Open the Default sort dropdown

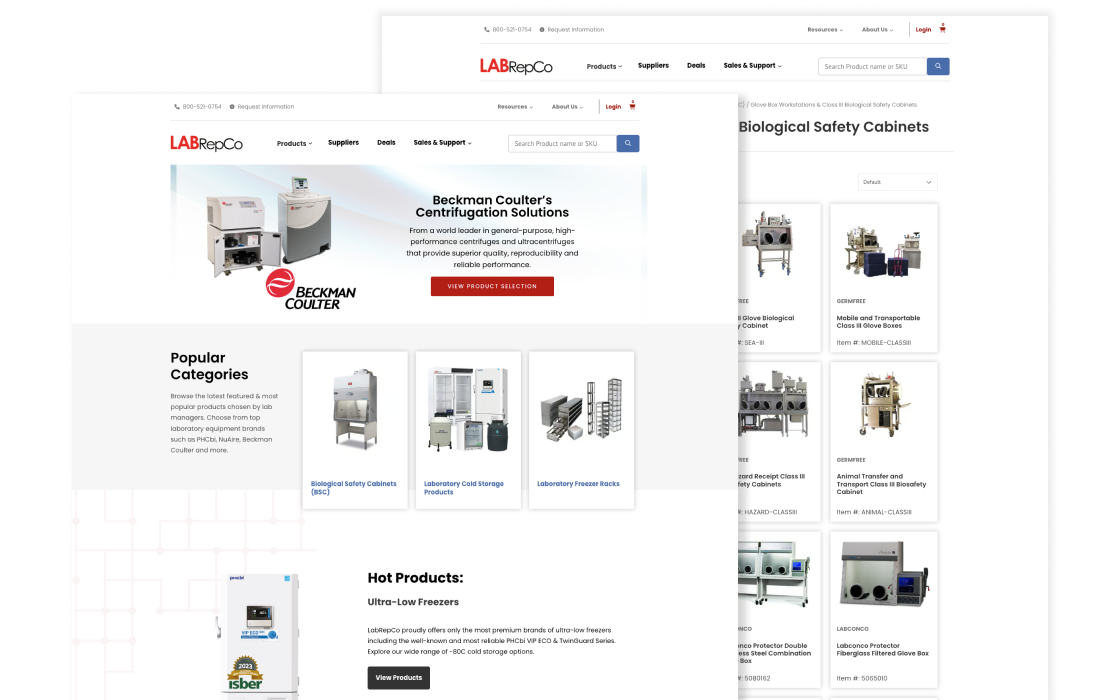click(x=897, y=182)
